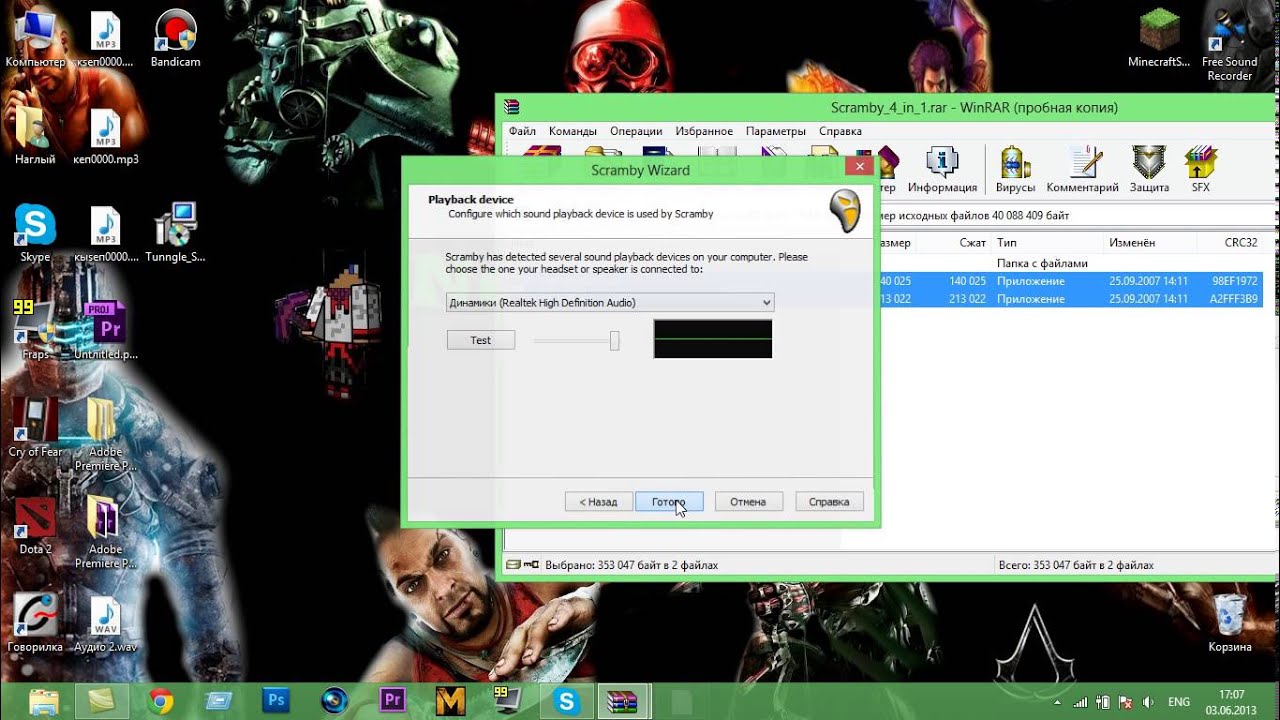1280x720 pixels.
Task: Click the Назад button in the wizard
Action: tap(598, 501)
